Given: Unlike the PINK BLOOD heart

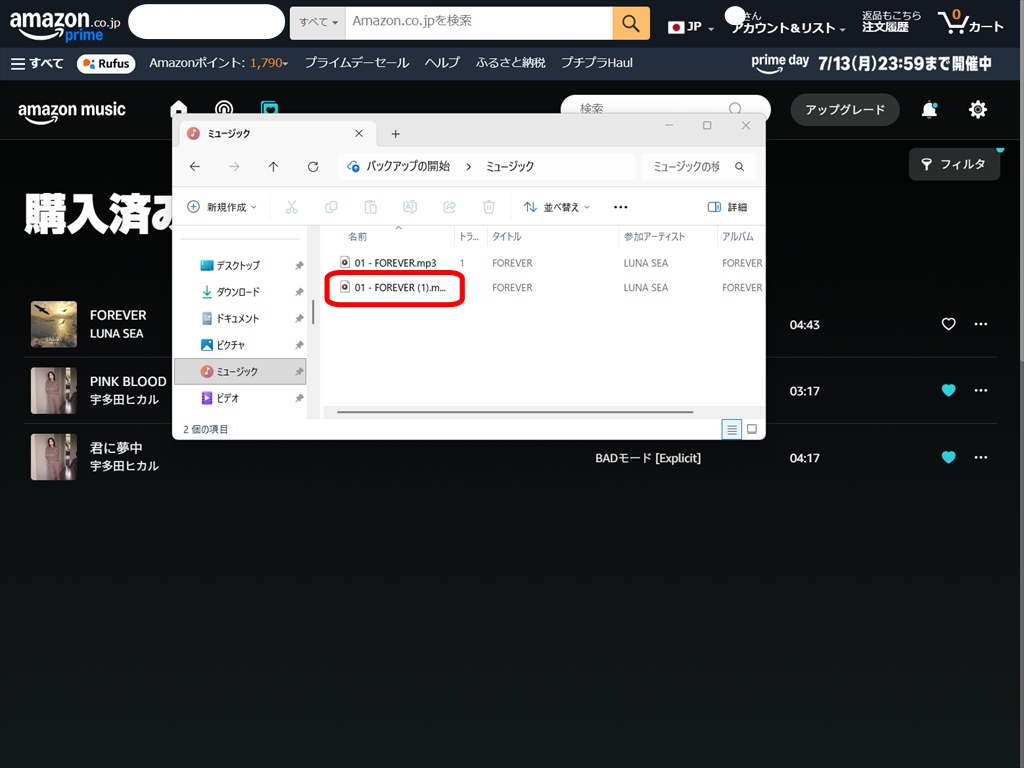Looking at the screenshot, I should point(948,391).
